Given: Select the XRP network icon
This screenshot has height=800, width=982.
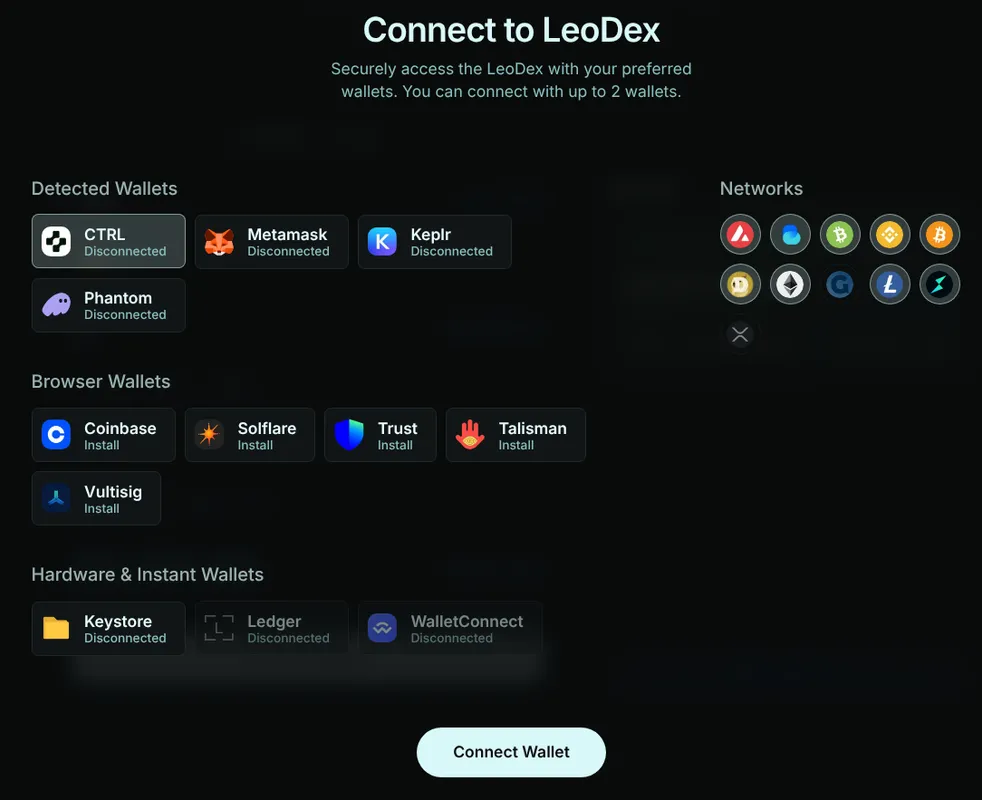Looking at the screenshot, I should pos(740,335).
